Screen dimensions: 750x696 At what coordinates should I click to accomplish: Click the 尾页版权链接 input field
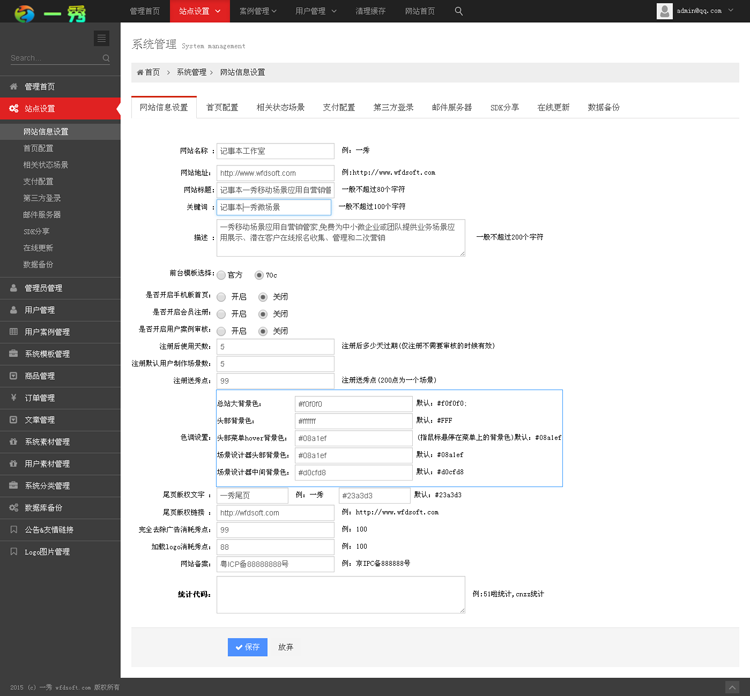(276, 513)
